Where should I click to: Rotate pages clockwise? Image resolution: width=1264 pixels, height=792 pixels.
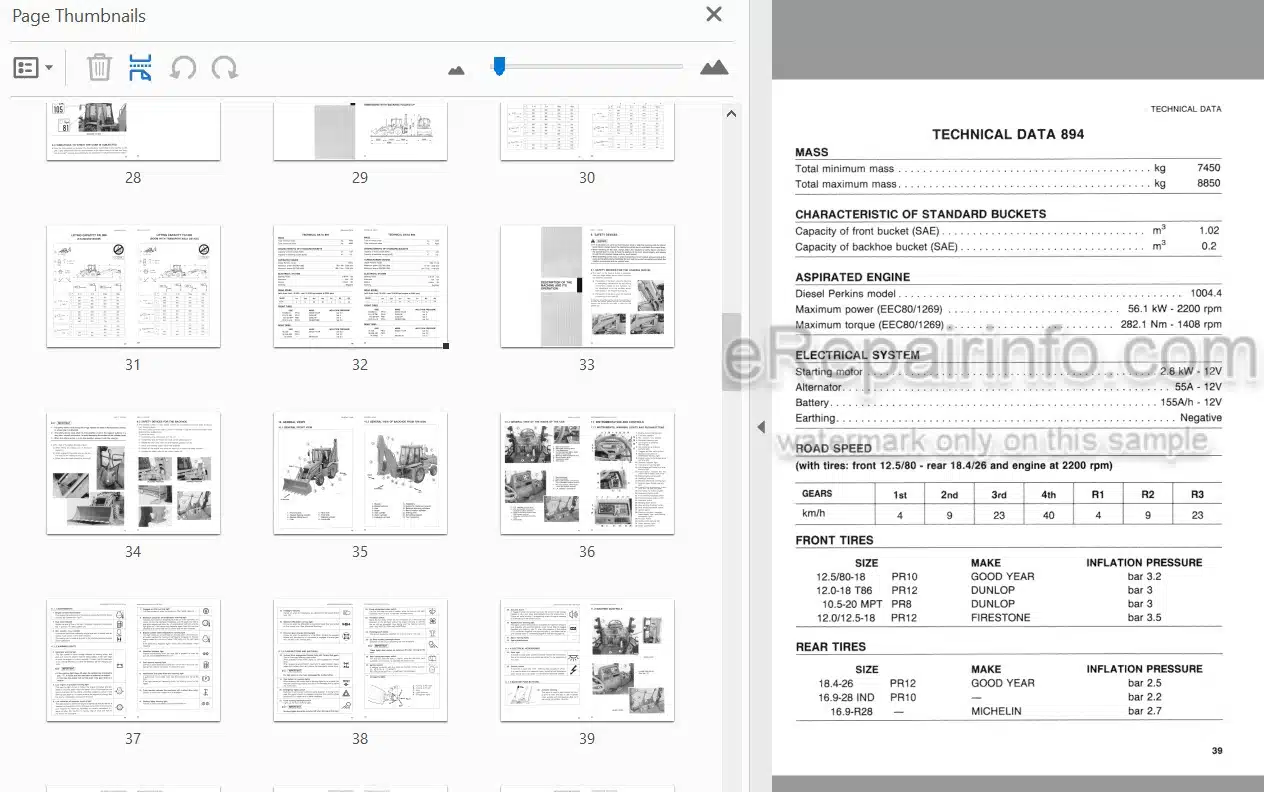225,68
